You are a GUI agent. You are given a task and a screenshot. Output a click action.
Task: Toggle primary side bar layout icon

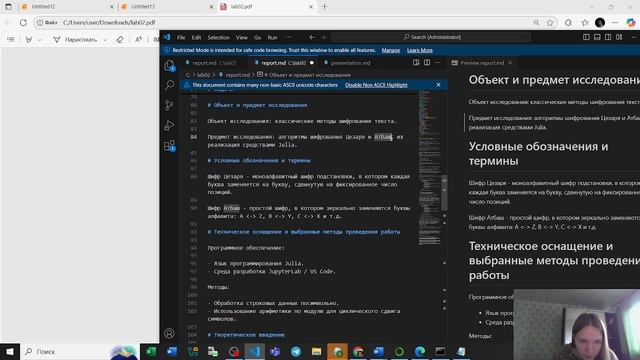(586, 37)
